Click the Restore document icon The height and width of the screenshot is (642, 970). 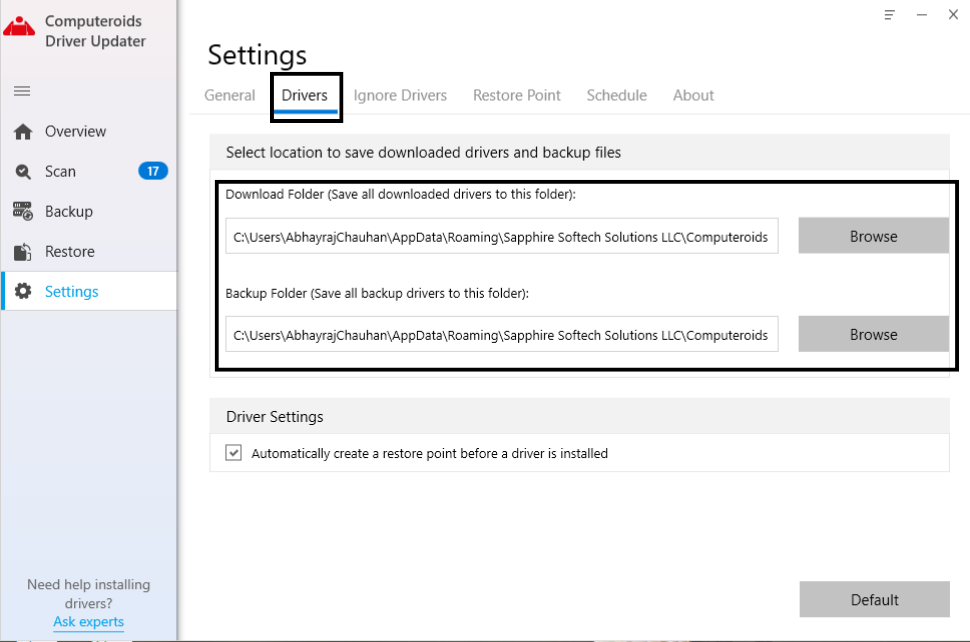tap(23, 252)
